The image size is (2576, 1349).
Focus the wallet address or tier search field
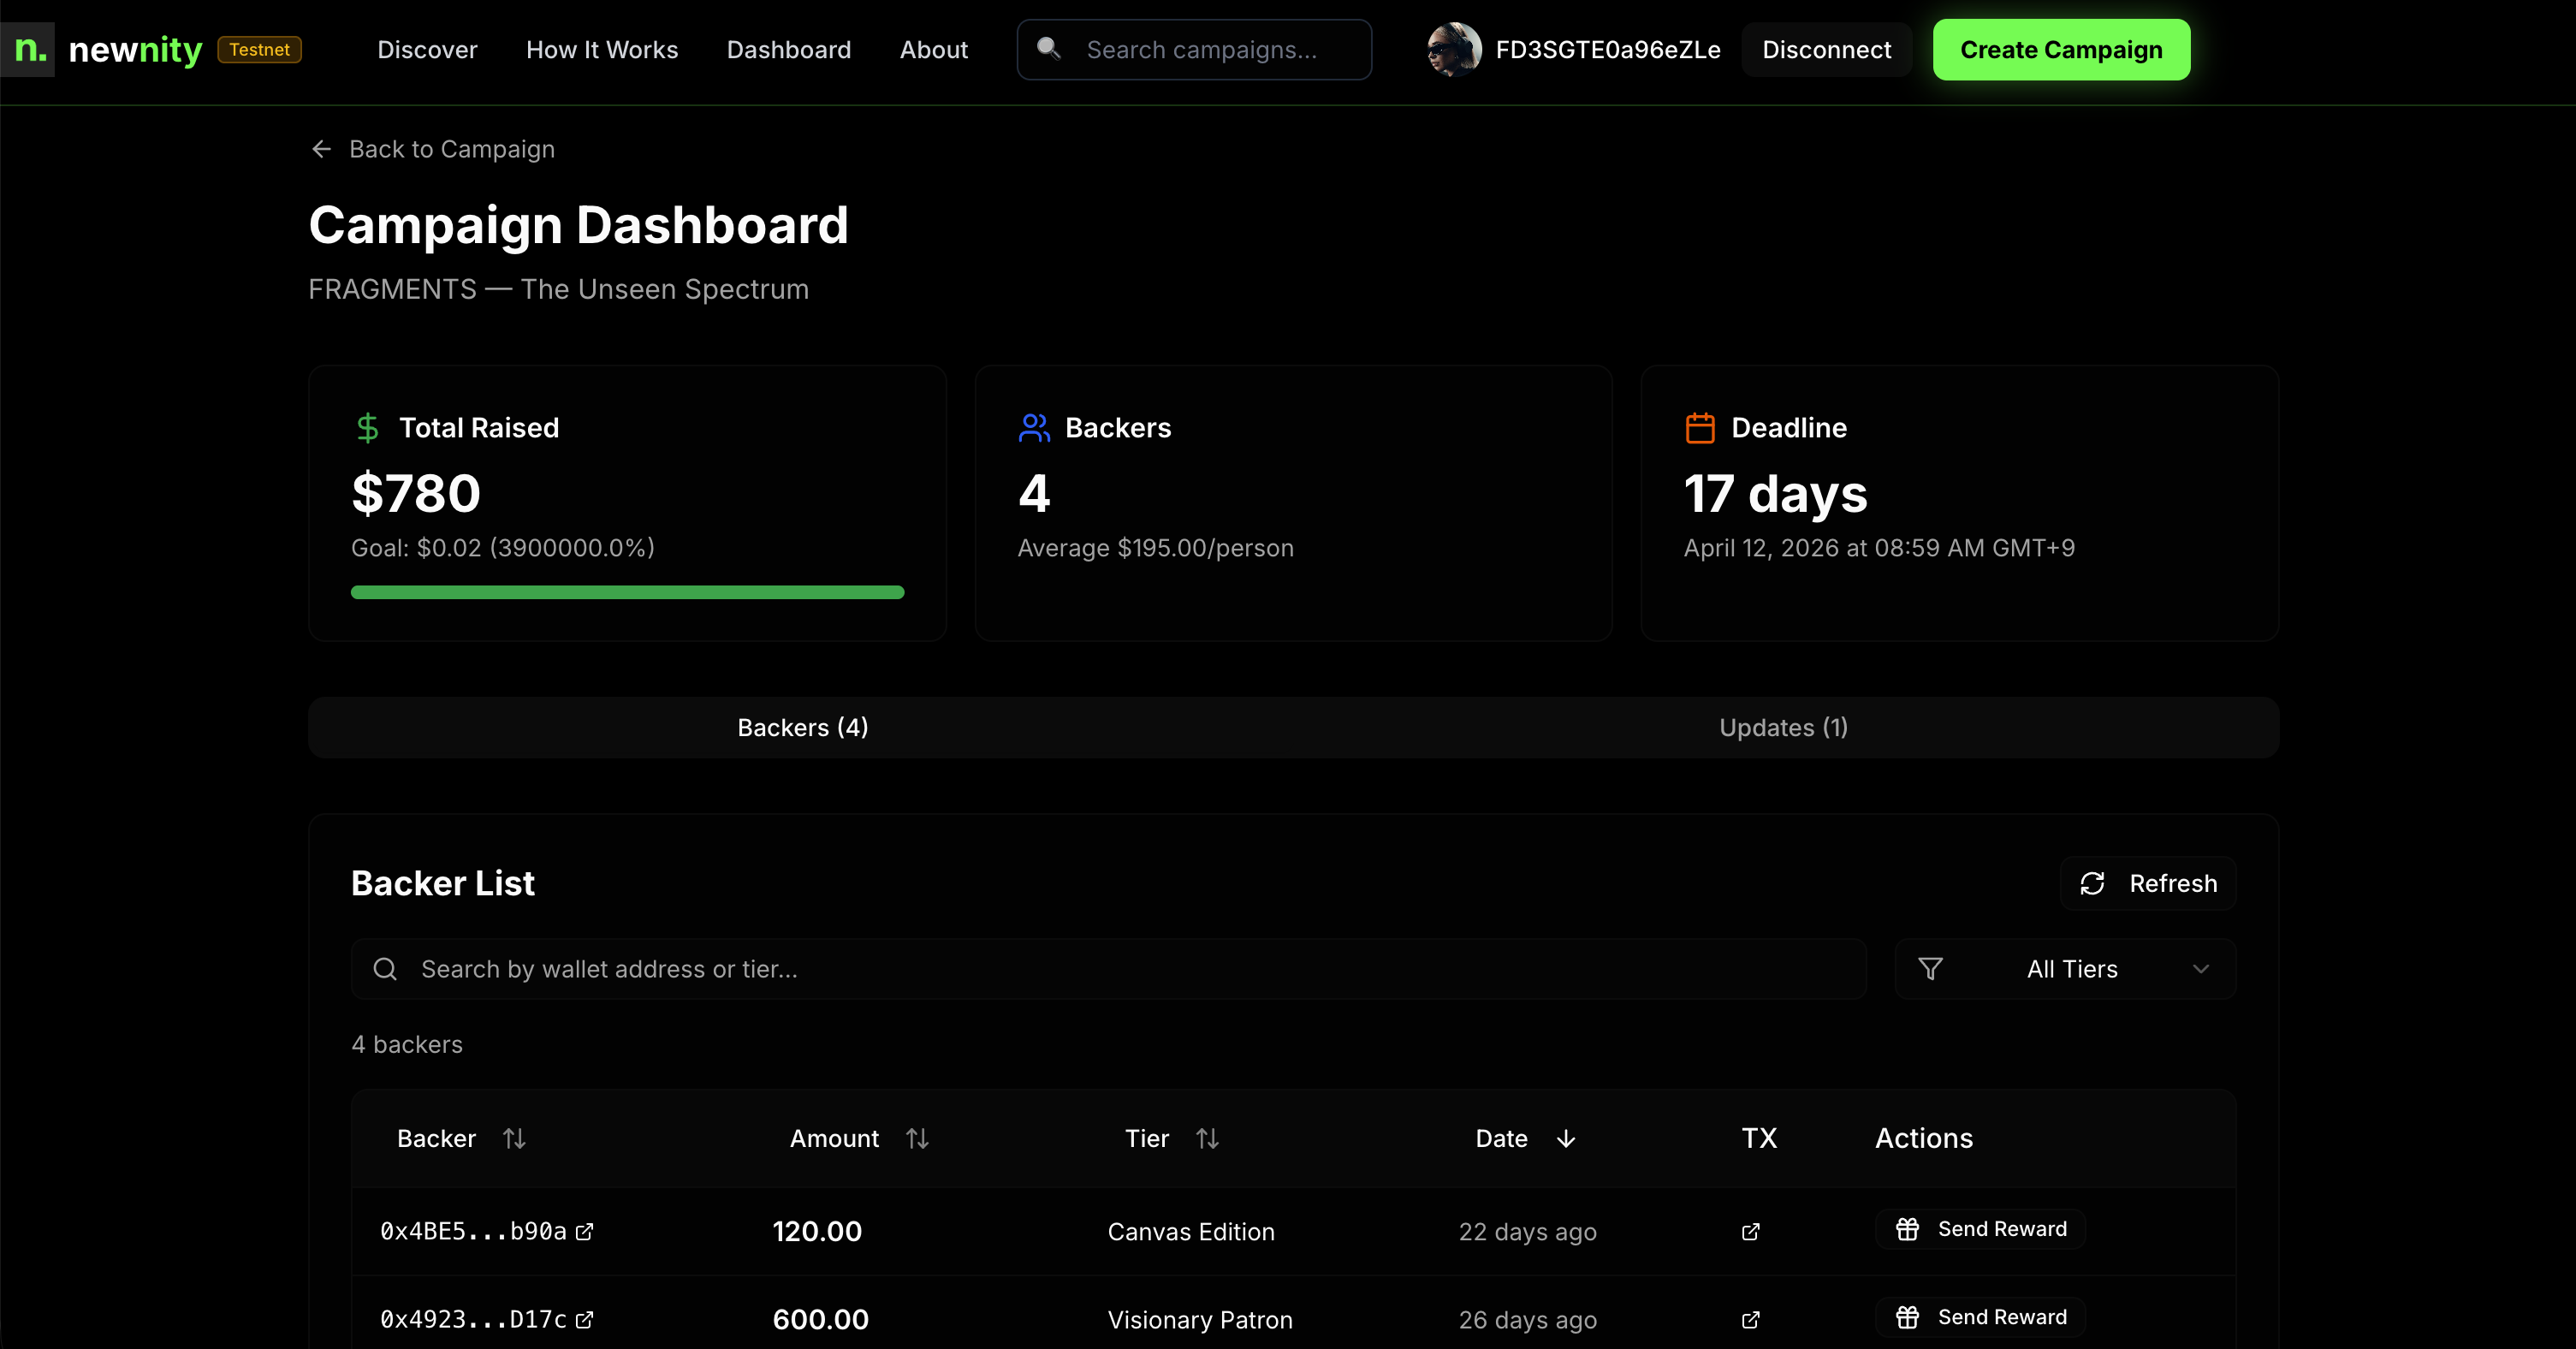click(x=1108, y=968)
